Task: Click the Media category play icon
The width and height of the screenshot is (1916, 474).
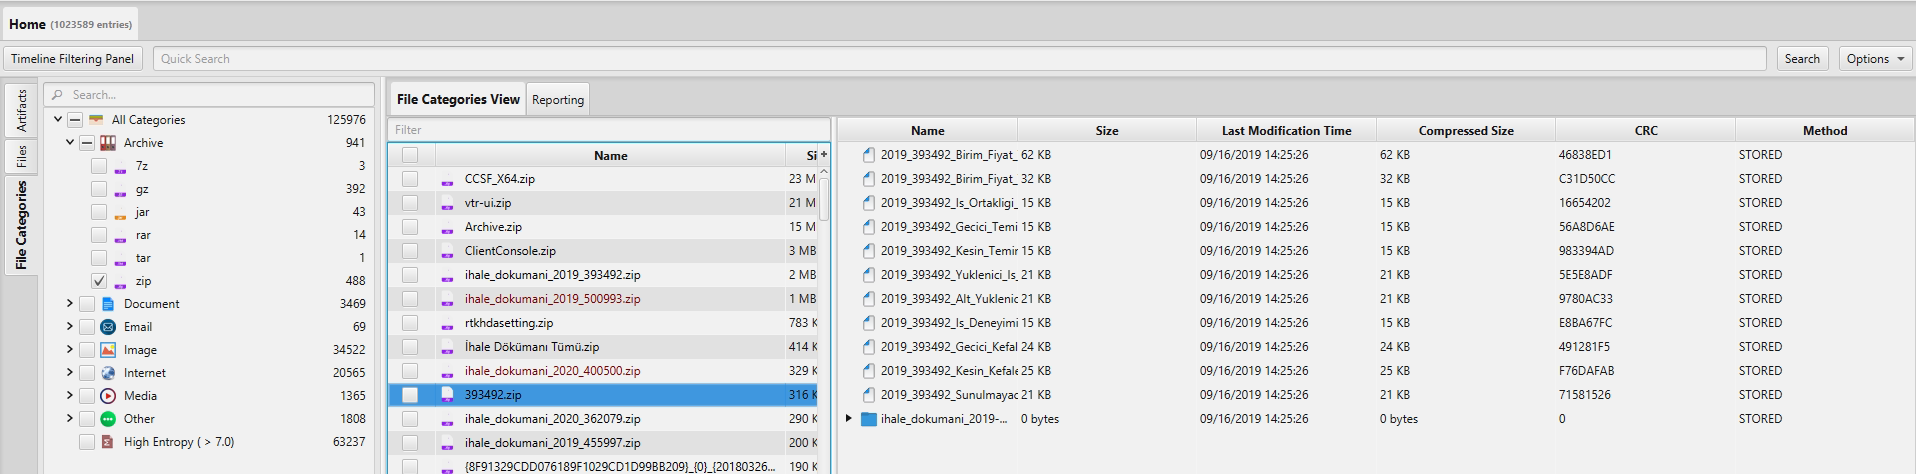Action: click(108, 396)
